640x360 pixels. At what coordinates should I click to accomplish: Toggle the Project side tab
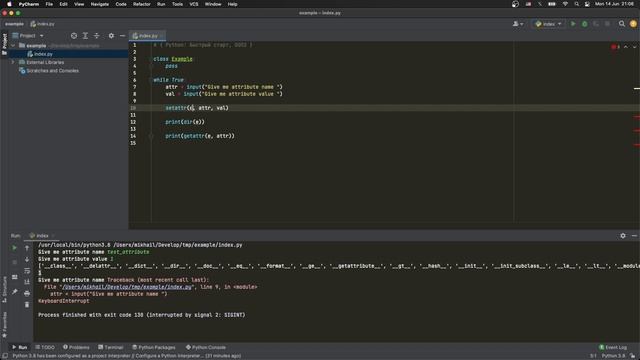click(4, 44)
